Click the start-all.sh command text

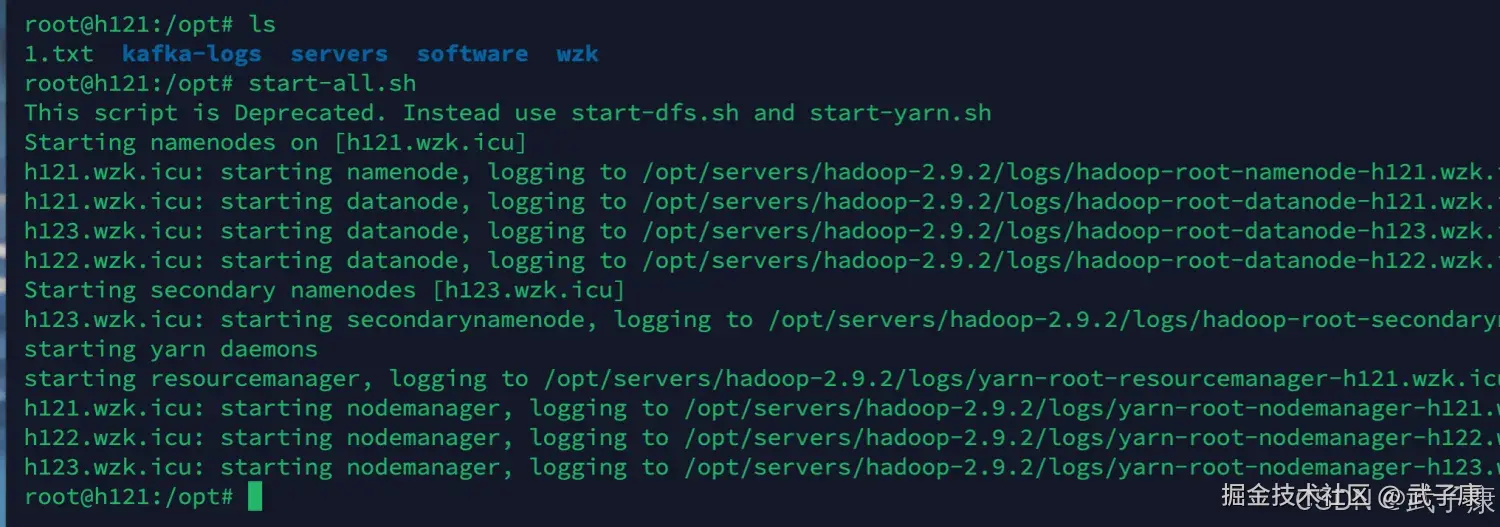click(x=332, y=83)
